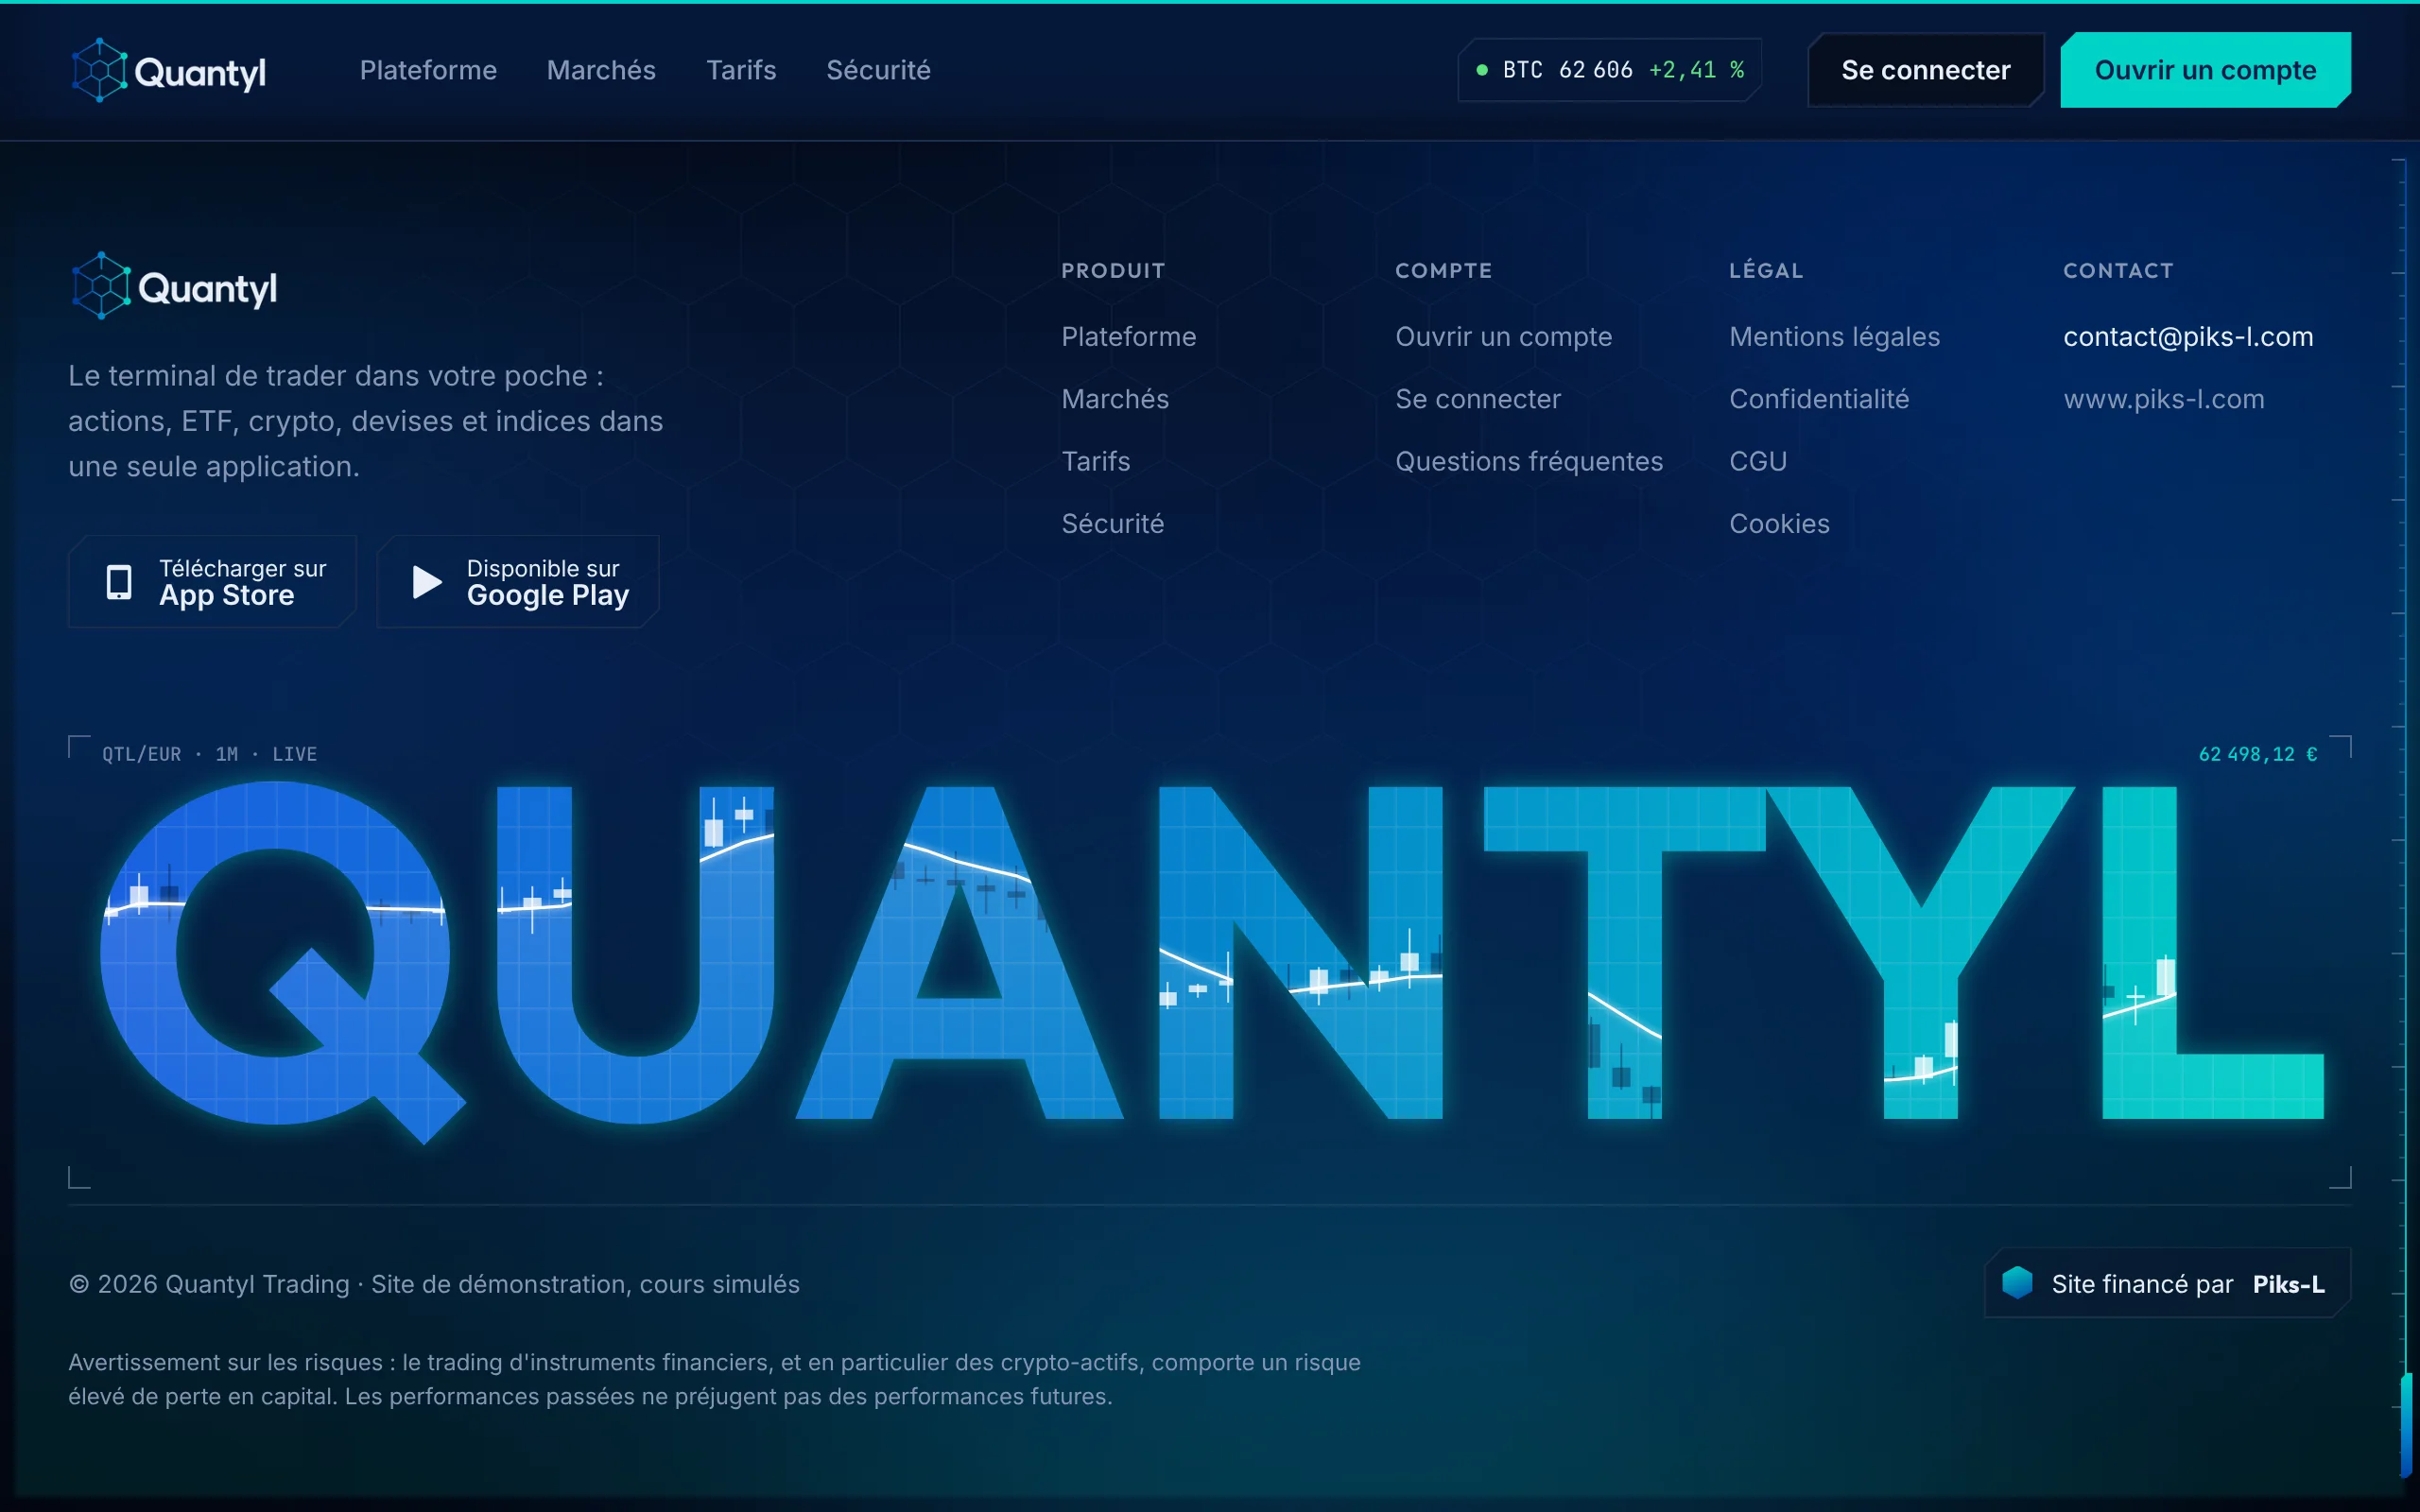This screenshot has width=2420, height=1512.
Task: Click the Piks-L hexagon icon
Action: (x=2017, y=1283)
